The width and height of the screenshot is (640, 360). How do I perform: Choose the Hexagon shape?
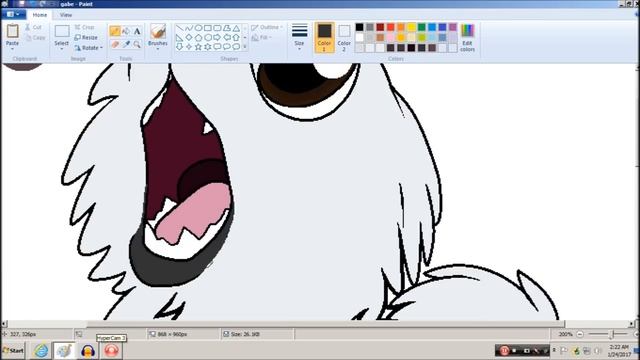[208, 38]
